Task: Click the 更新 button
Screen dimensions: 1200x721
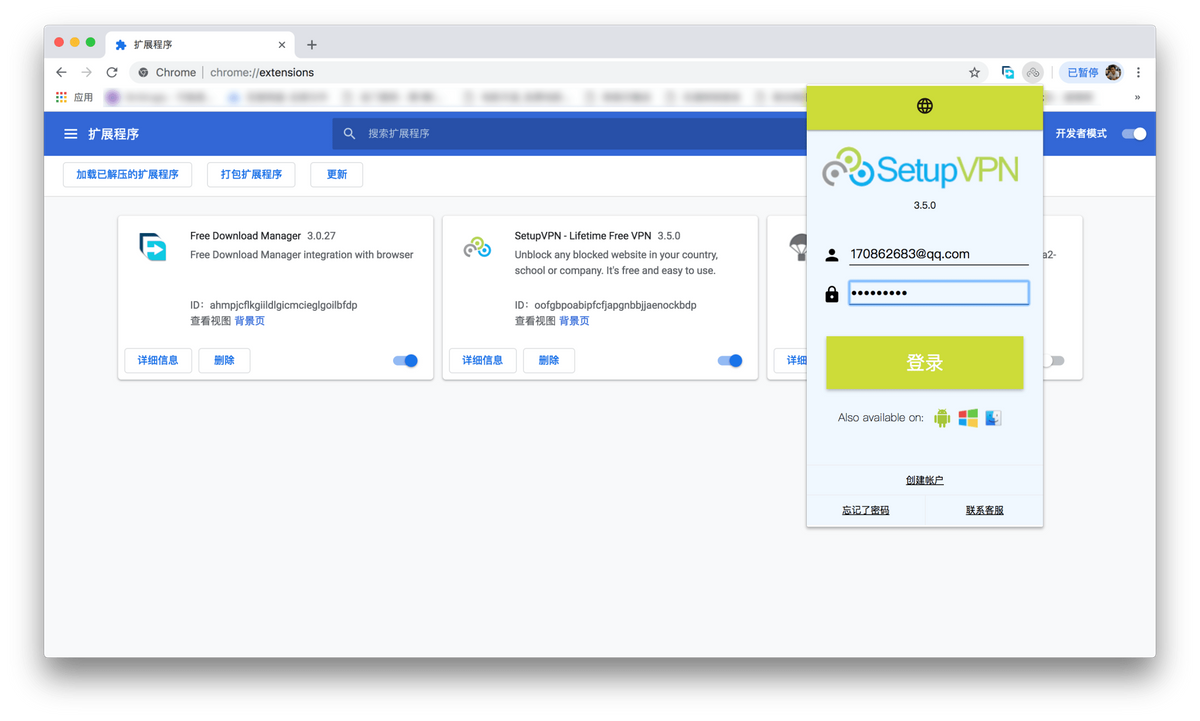Action: point(337,174)
